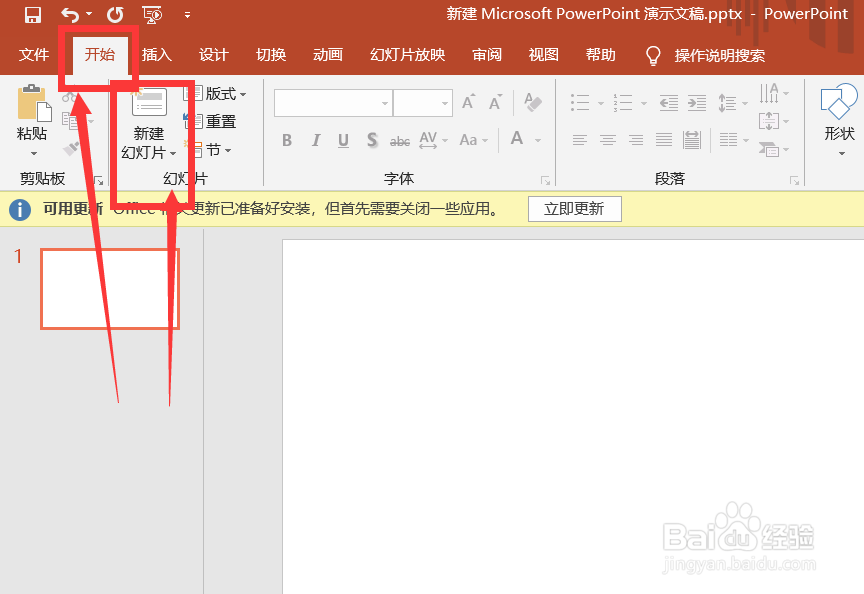Select slide 1 thumbnail

(110, 289)
